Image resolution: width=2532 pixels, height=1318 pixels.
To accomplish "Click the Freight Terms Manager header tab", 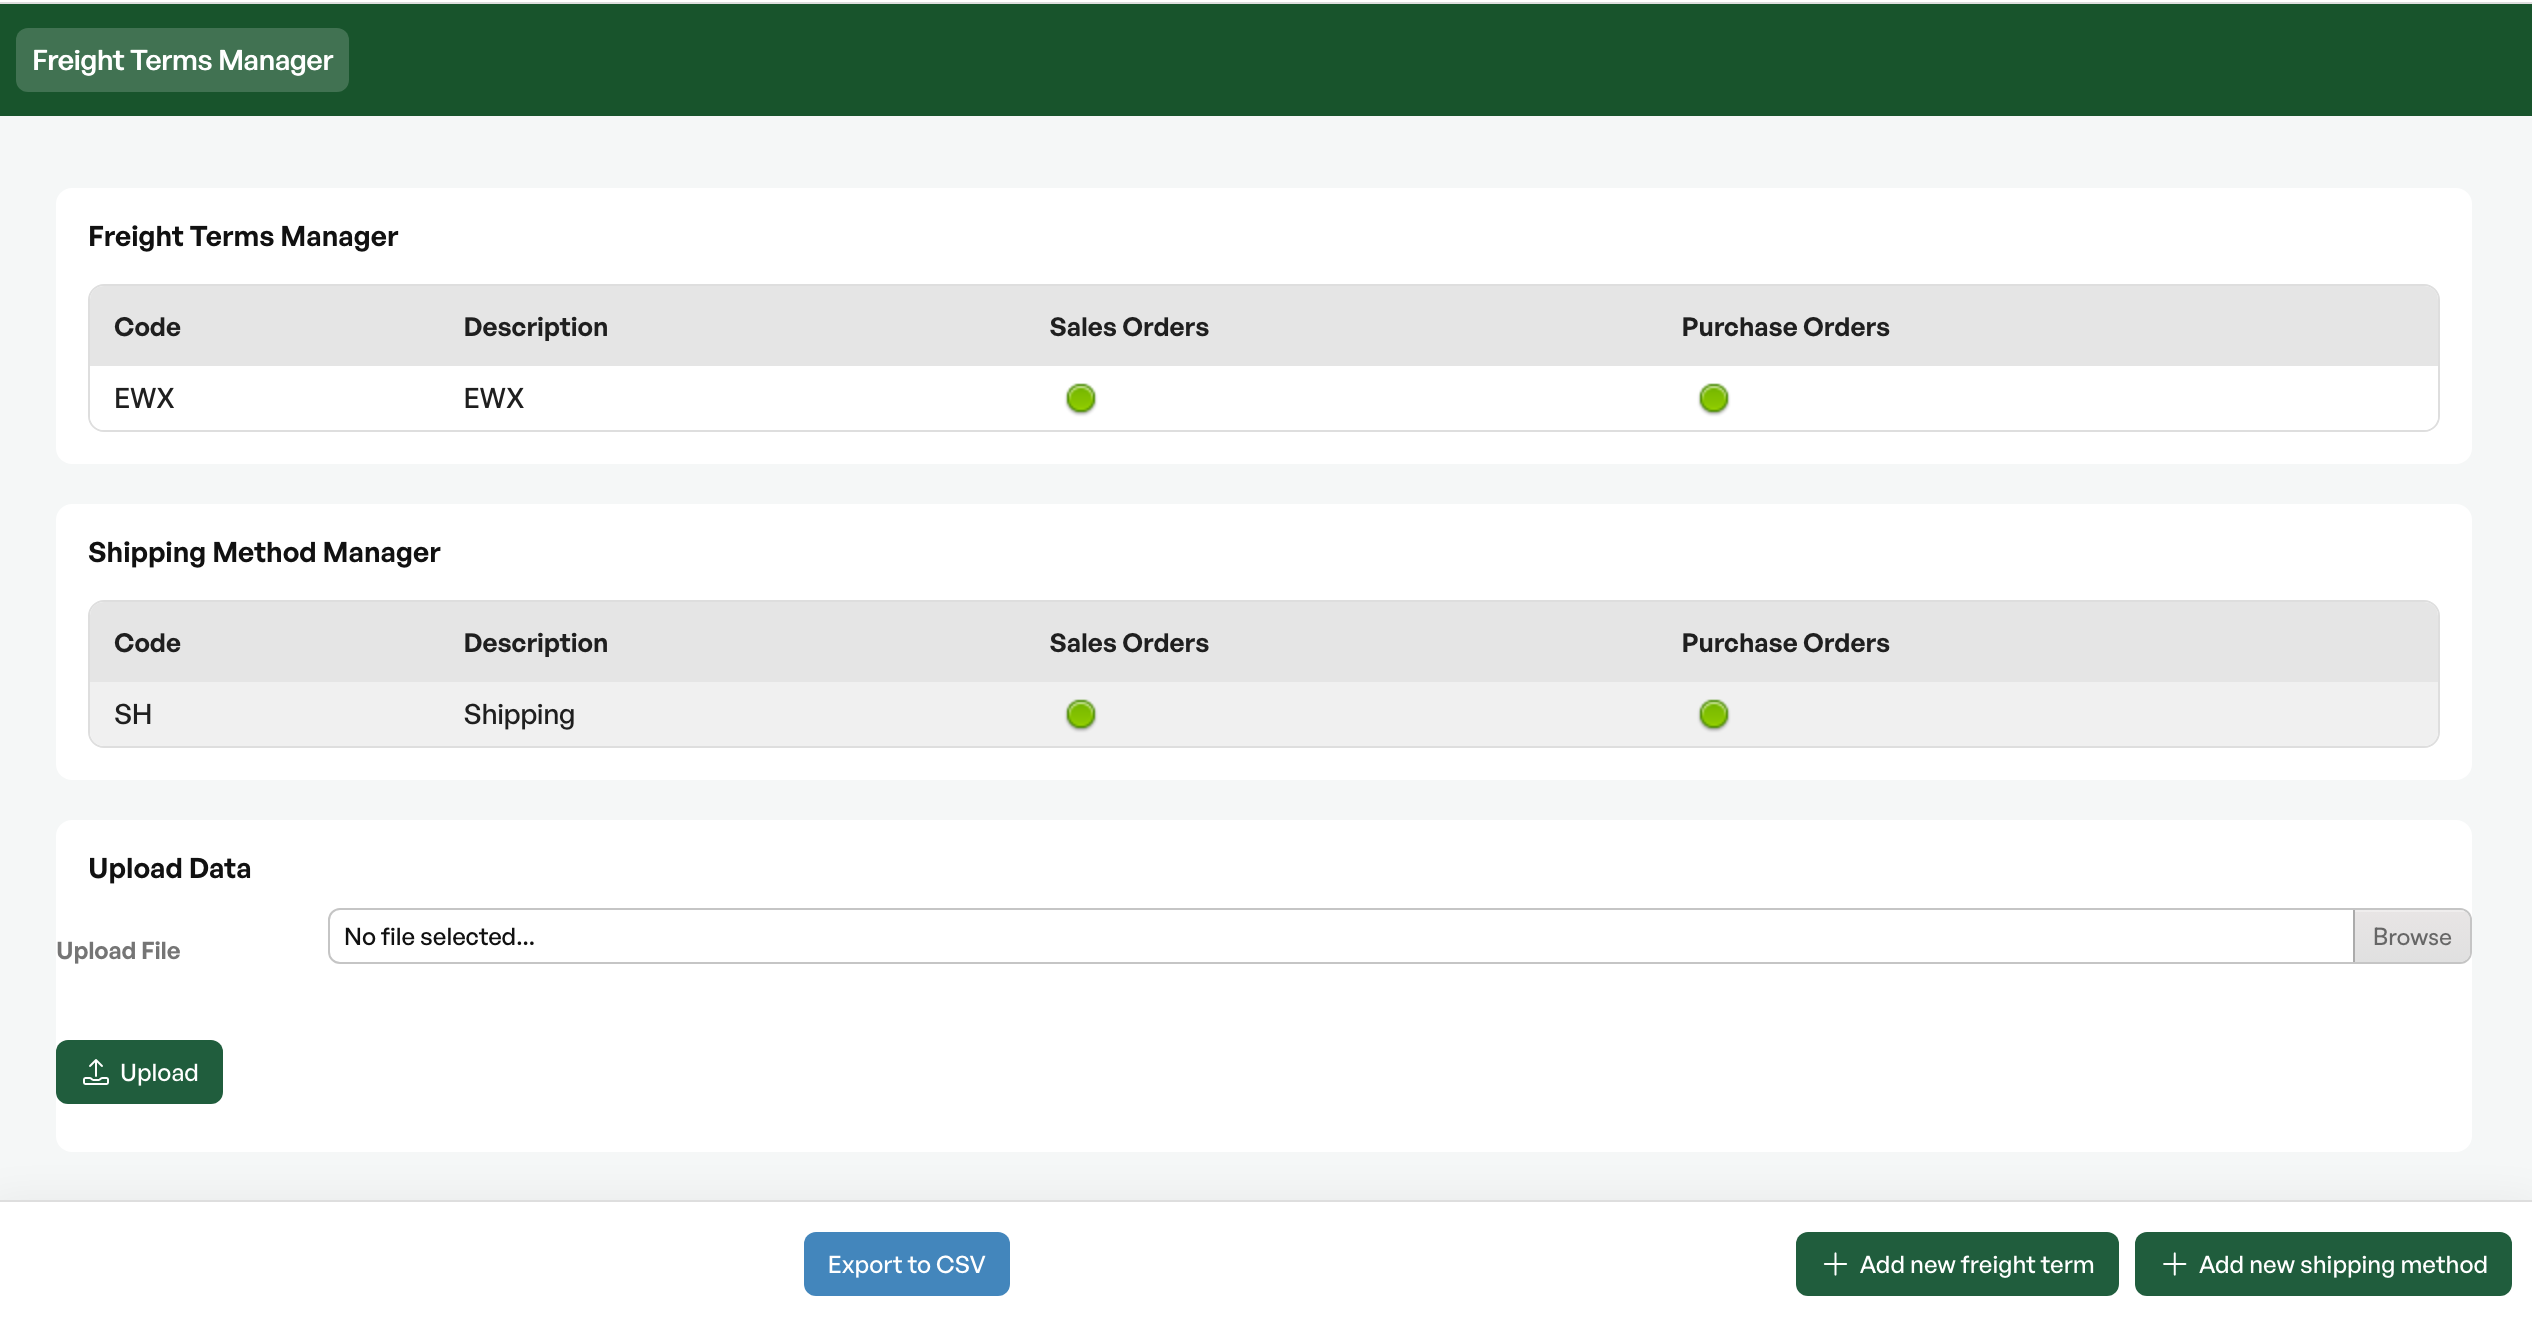I will click(182, 60).
